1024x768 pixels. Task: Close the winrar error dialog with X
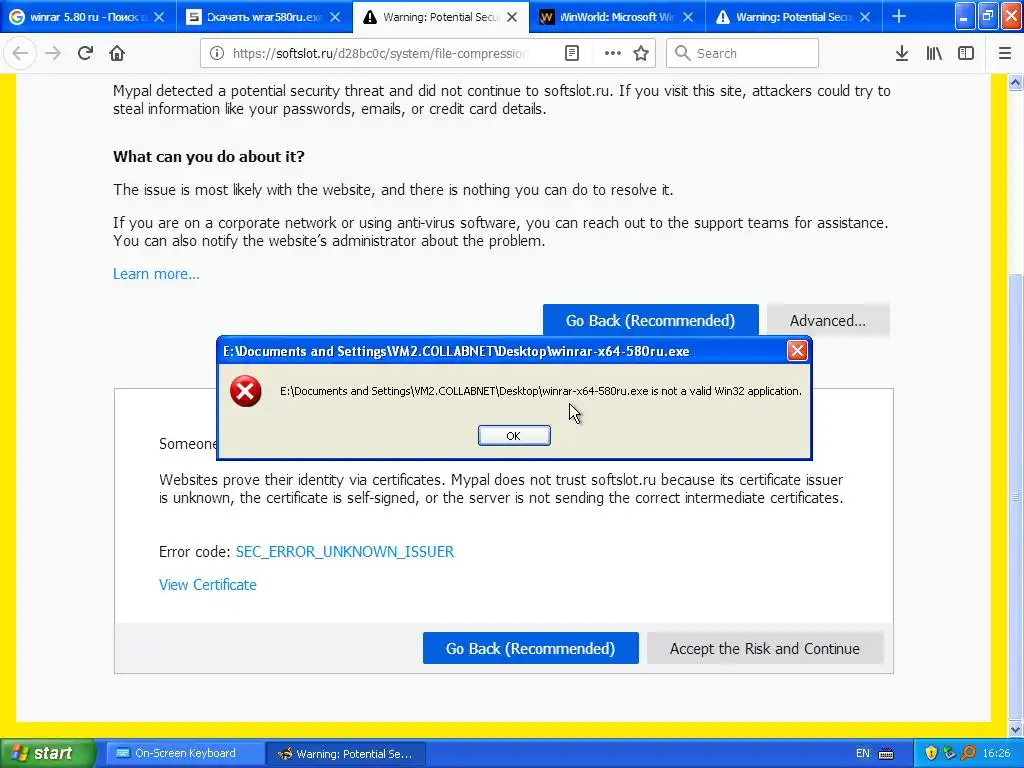(x=797, y=351)
